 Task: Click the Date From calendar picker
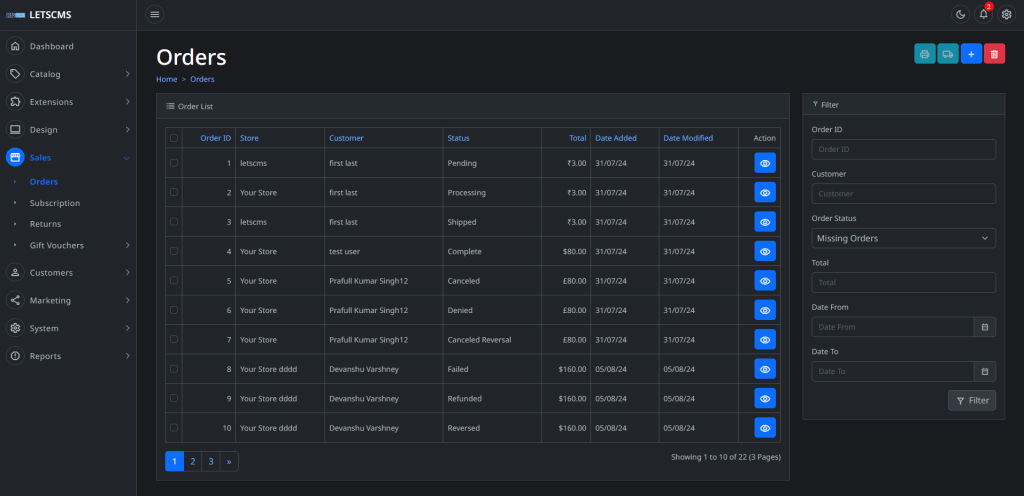tap(984, 327)
